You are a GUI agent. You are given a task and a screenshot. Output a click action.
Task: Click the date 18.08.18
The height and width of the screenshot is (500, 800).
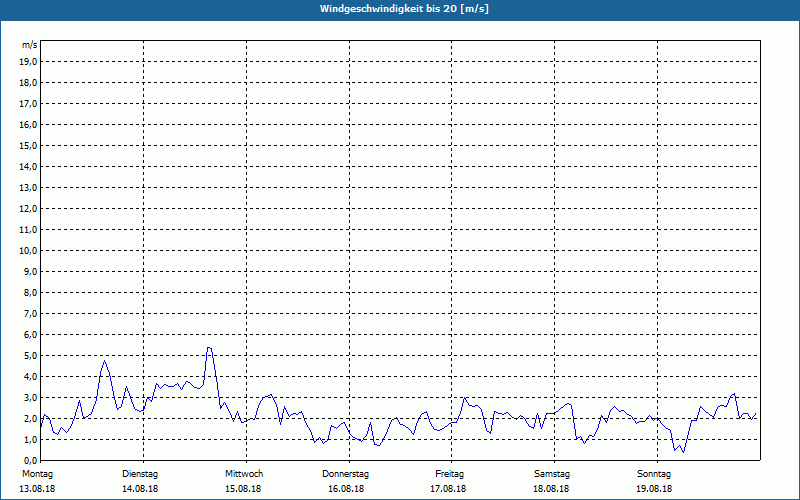pyautogui.click(x=552, y=489)
